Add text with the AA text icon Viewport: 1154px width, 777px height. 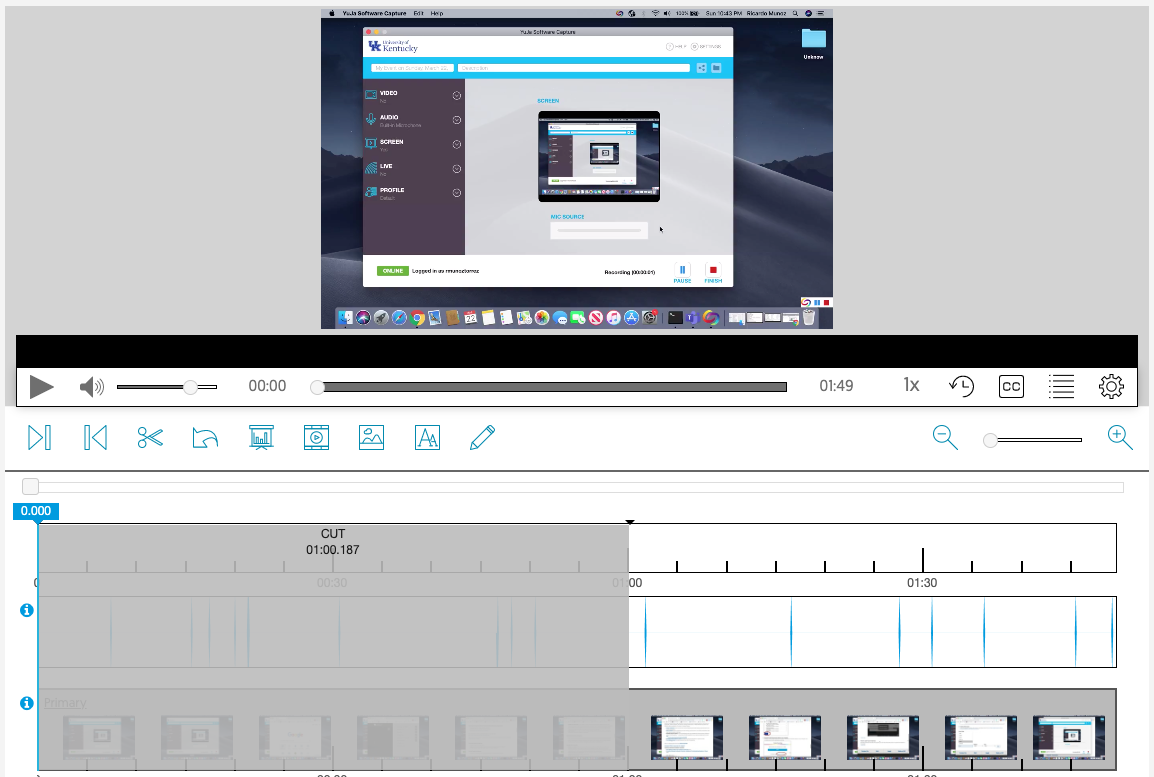(x=428, y=438)
